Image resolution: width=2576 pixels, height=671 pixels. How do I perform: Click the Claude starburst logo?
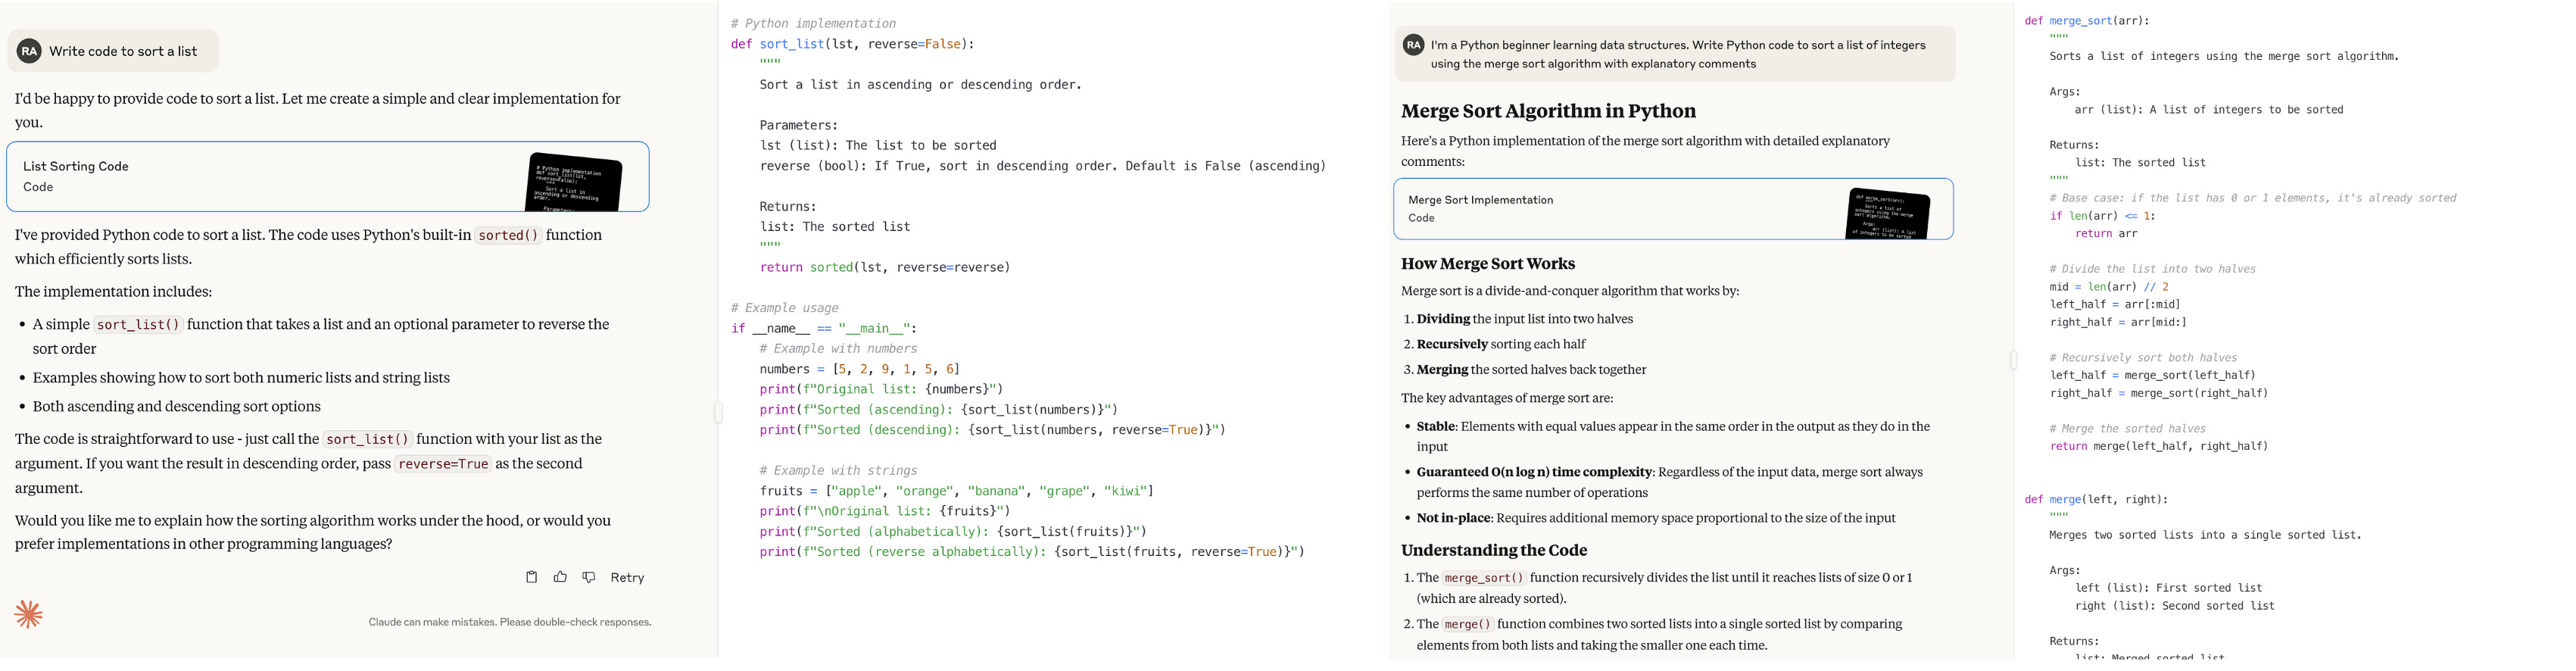tap(29, 614)
